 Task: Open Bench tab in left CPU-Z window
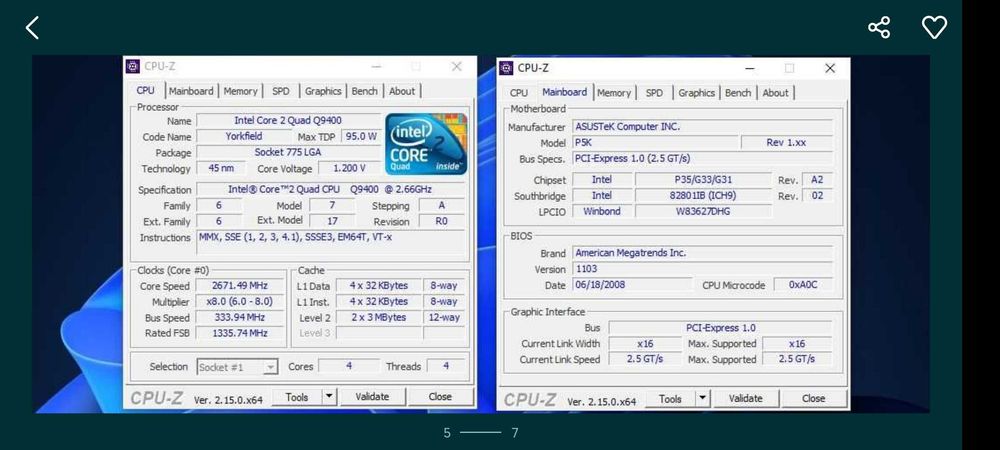(364, 91)
